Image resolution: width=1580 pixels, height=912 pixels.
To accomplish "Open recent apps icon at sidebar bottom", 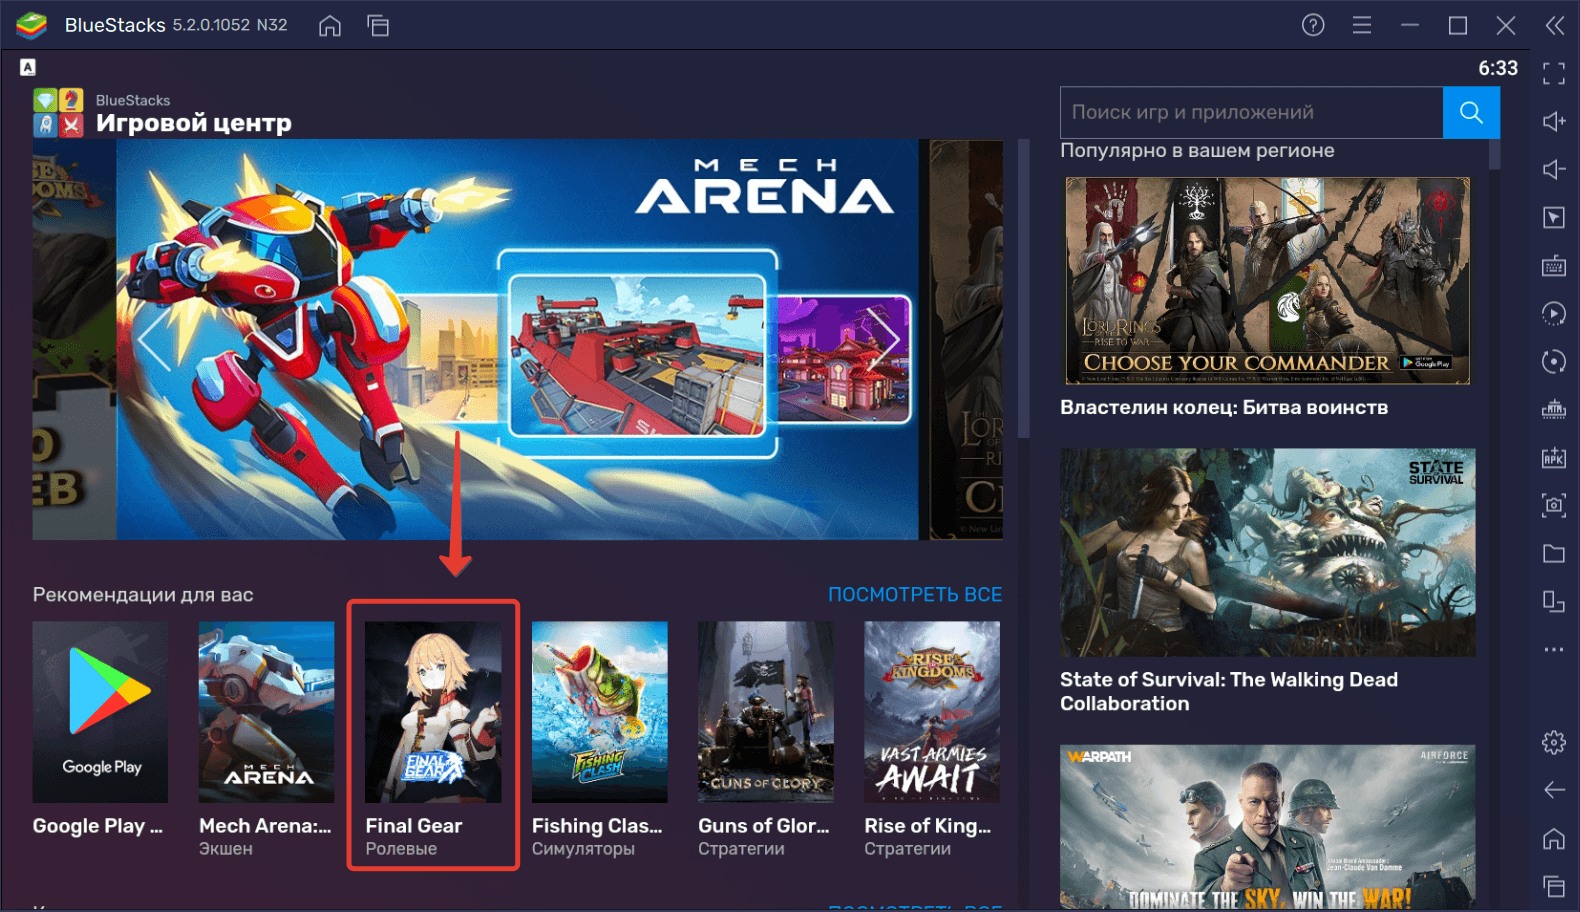I will [x=1554, y=886].
